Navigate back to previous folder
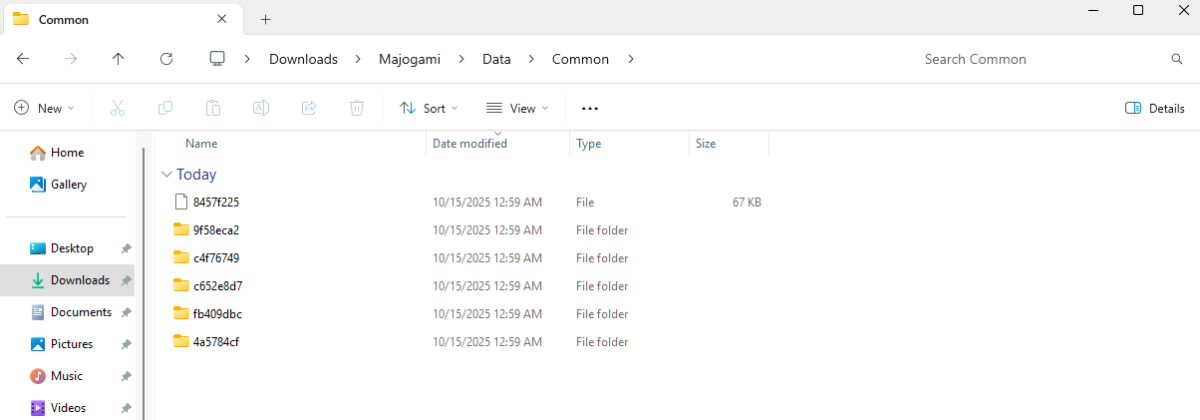The image size is (1200, 420). tap(23, 59)
